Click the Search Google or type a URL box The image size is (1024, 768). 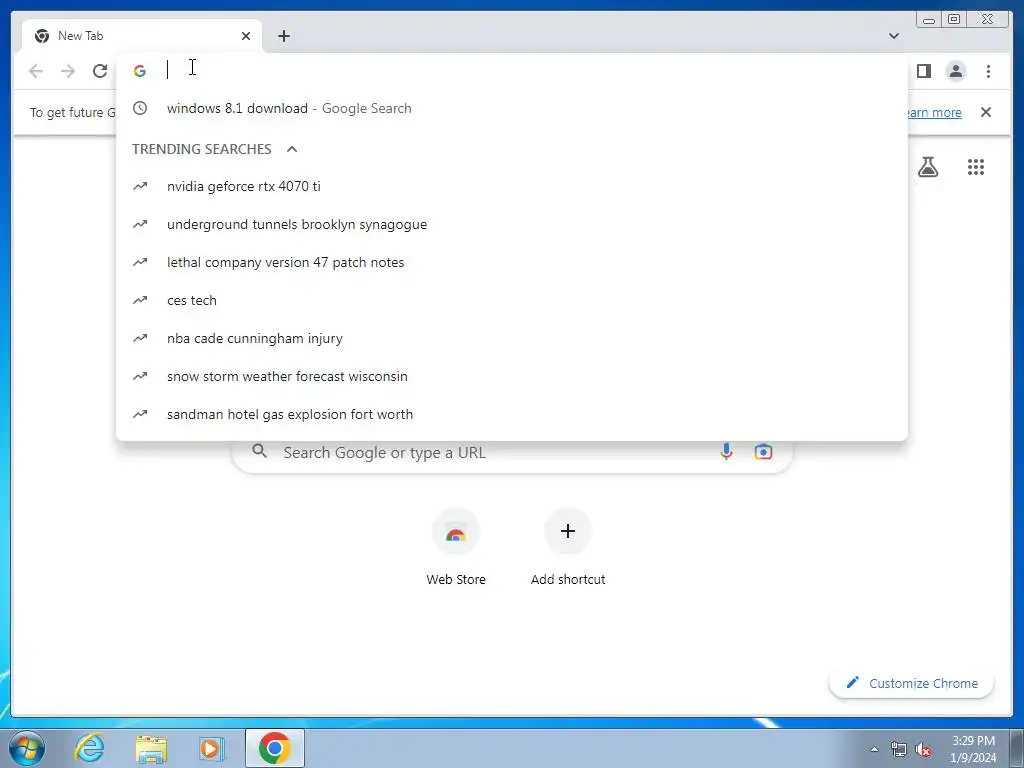click(x=512, y=452)
